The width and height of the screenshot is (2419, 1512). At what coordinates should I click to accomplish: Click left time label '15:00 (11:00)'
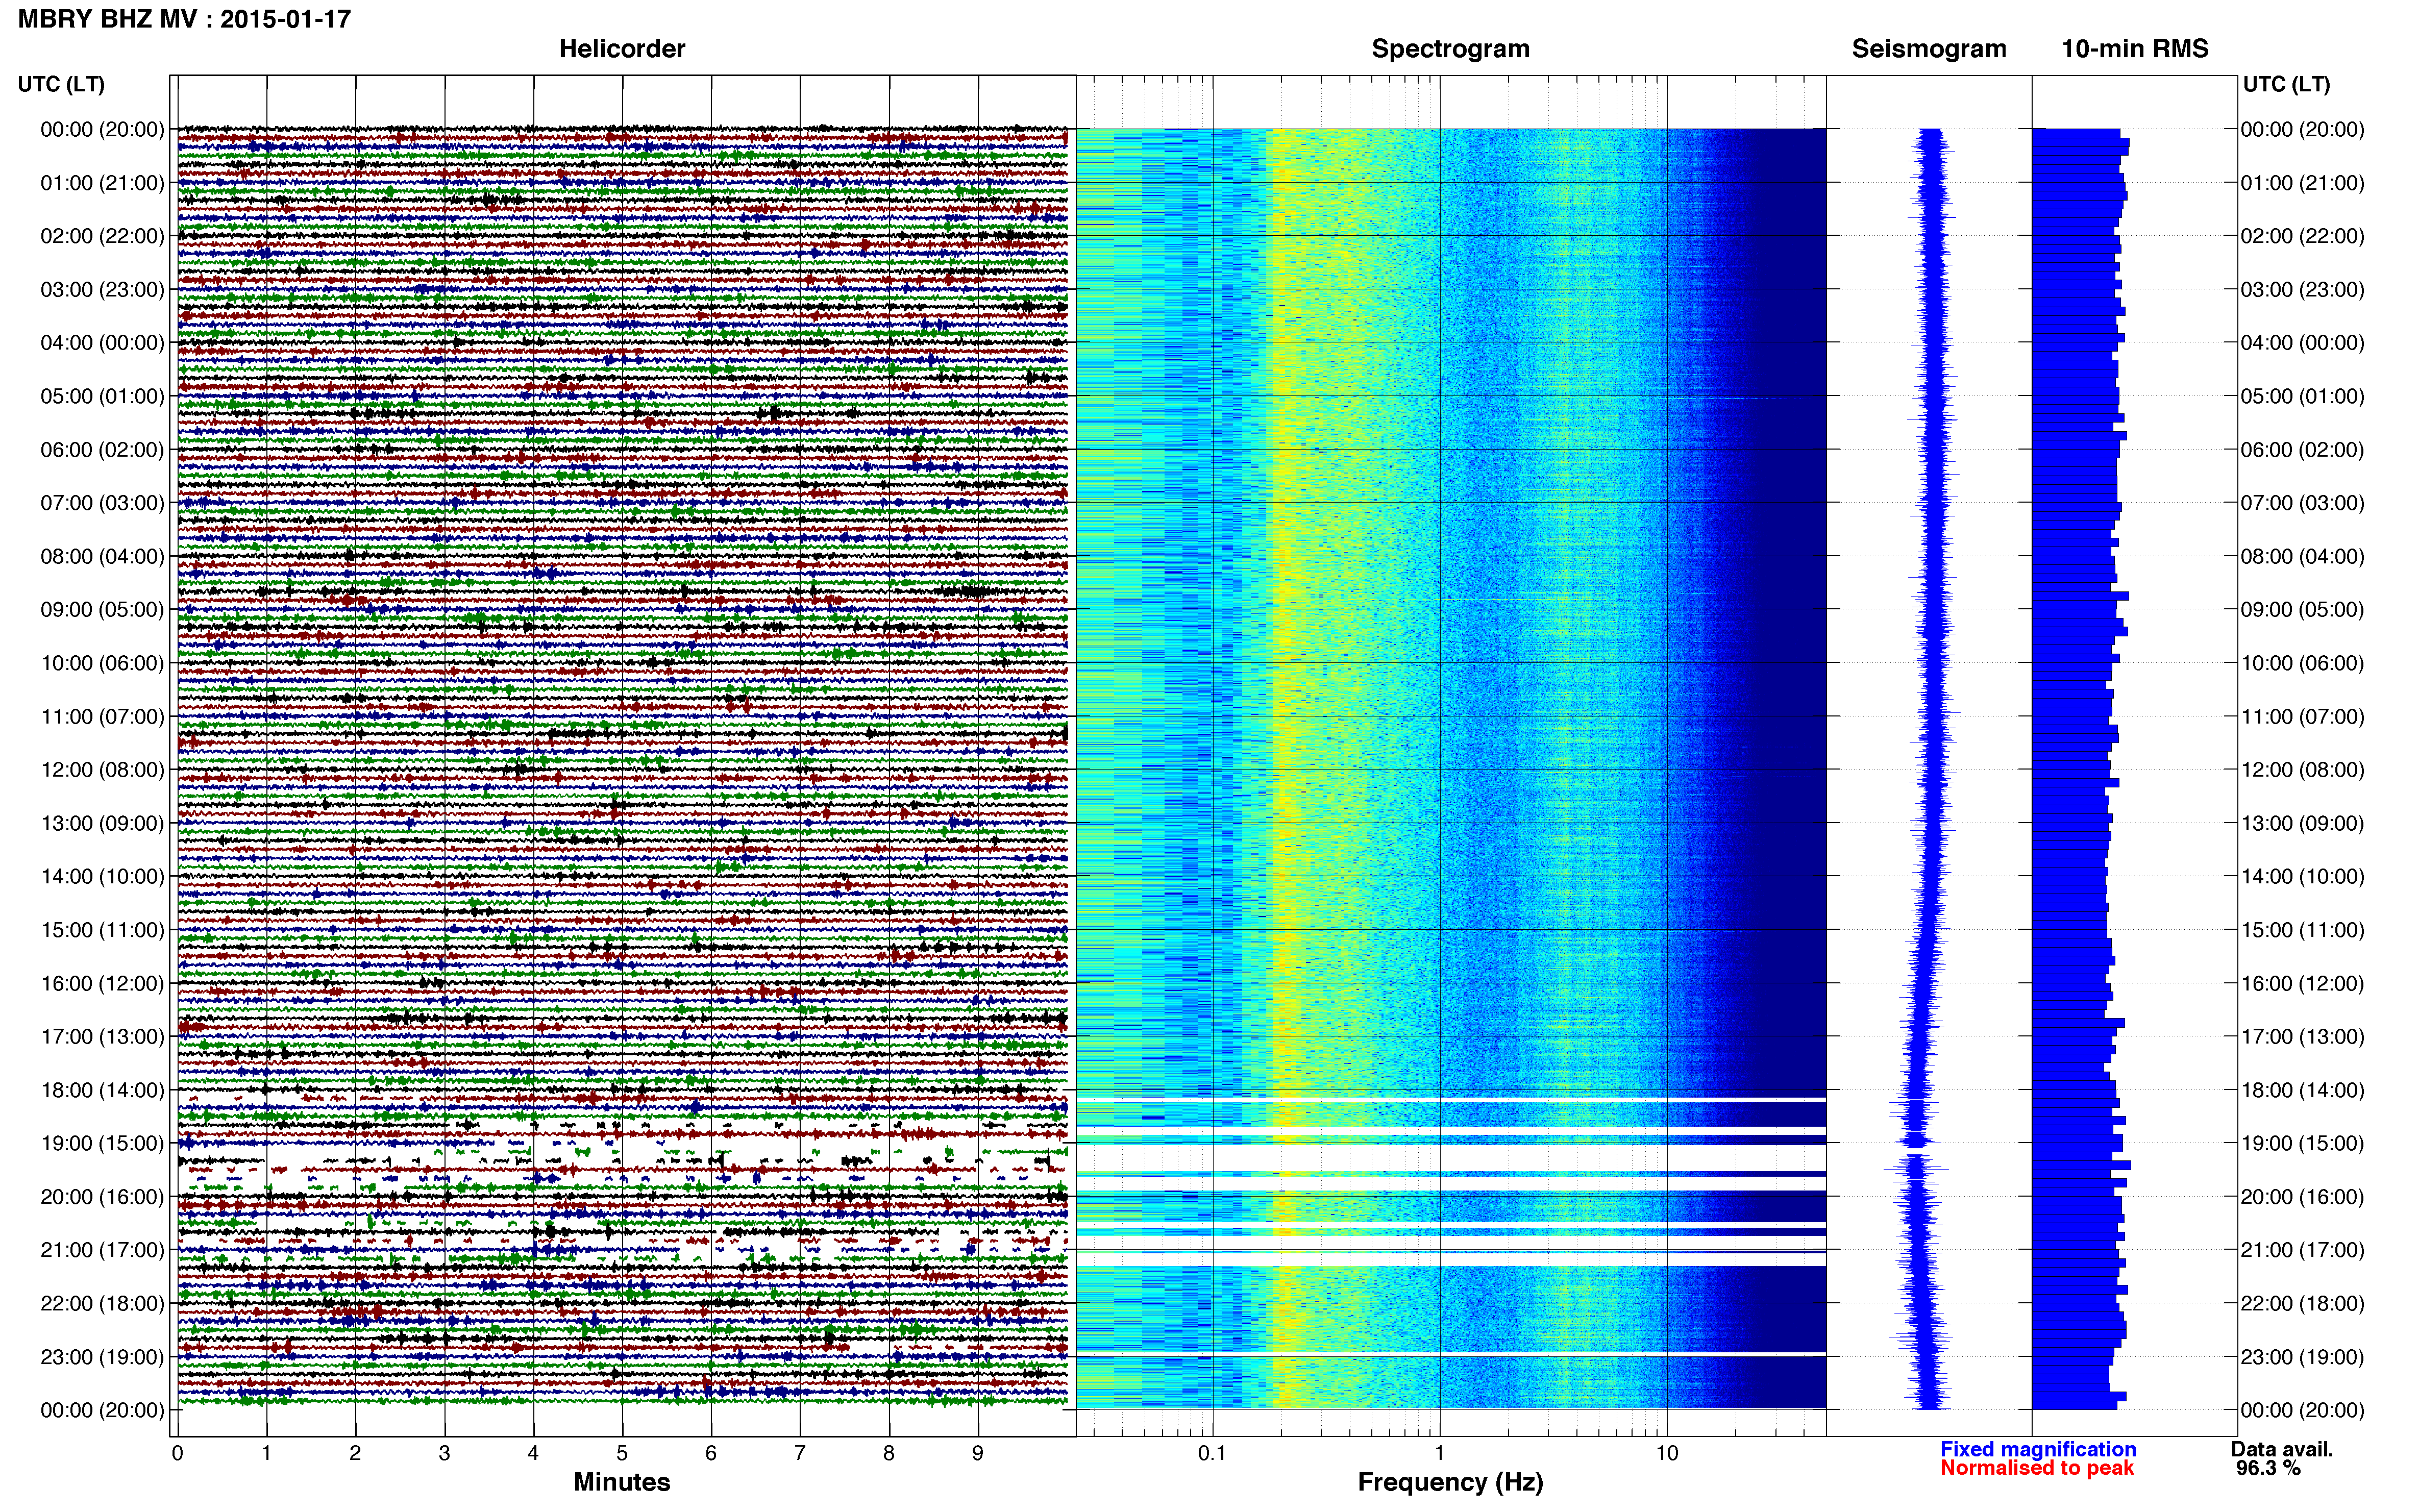coord(102,930)
